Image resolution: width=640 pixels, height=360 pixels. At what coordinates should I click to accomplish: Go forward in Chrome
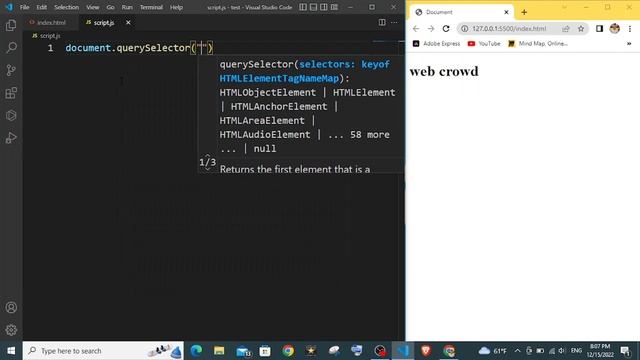431,29
